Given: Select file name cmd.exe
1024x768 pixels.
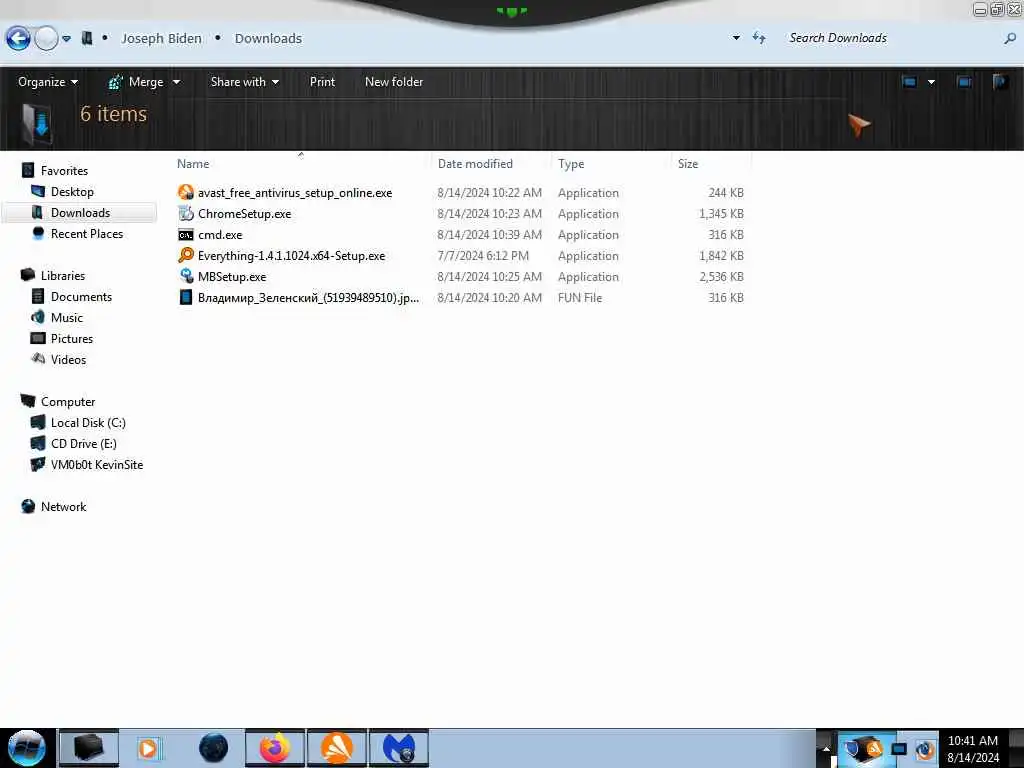Looking at the screenshot, I should tap(220, 234).
